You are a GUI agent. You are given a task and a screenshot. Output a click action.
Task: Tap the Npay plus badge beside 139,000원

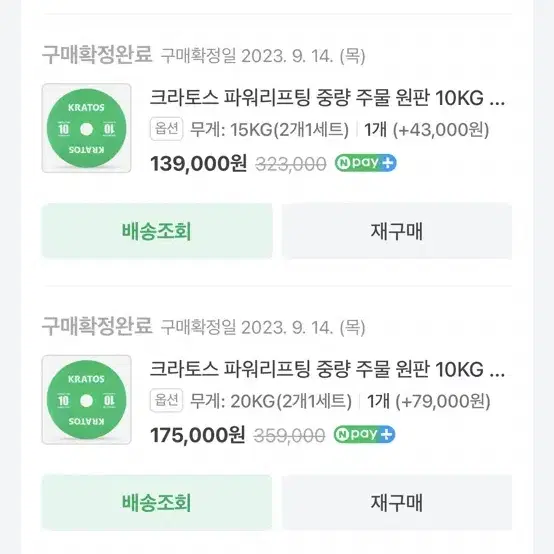[x=366, y=163]
